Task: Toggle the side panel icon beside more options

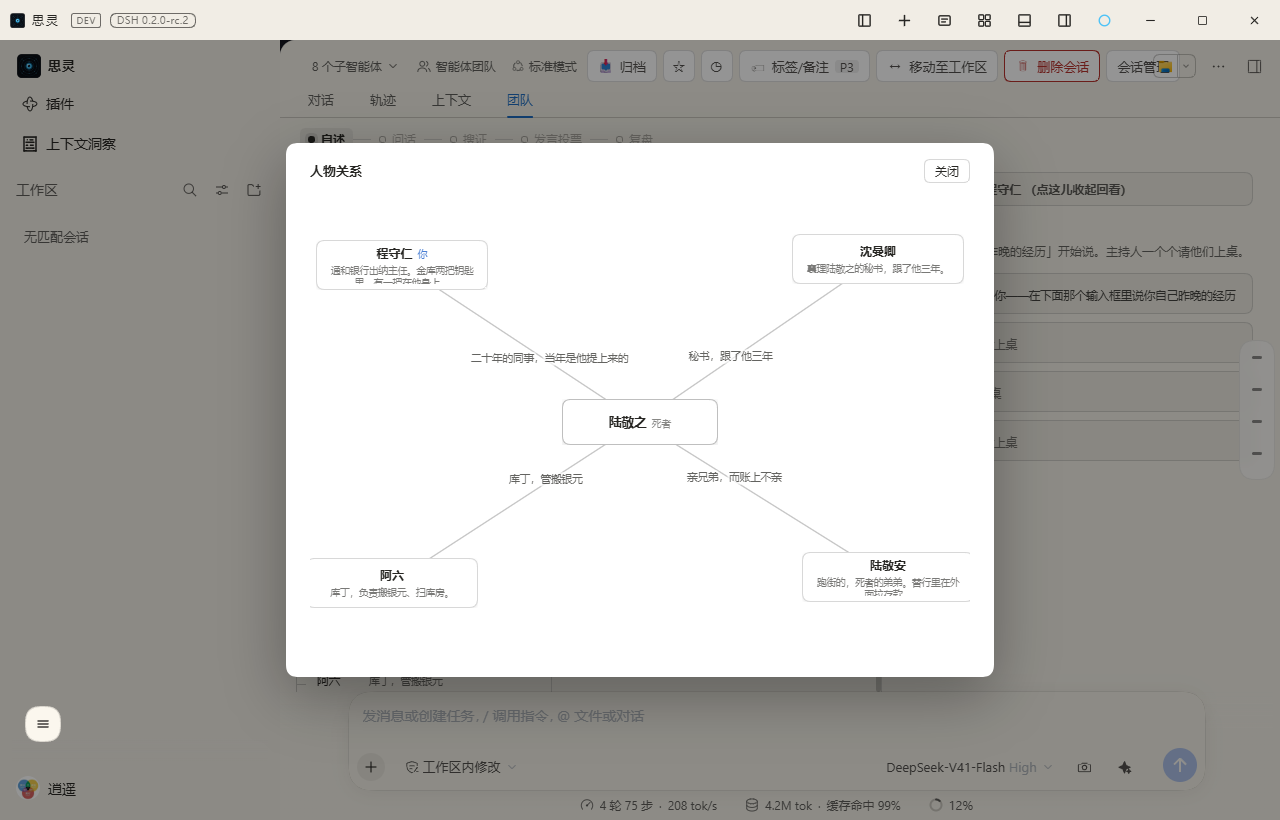Action: point(1254,66)
